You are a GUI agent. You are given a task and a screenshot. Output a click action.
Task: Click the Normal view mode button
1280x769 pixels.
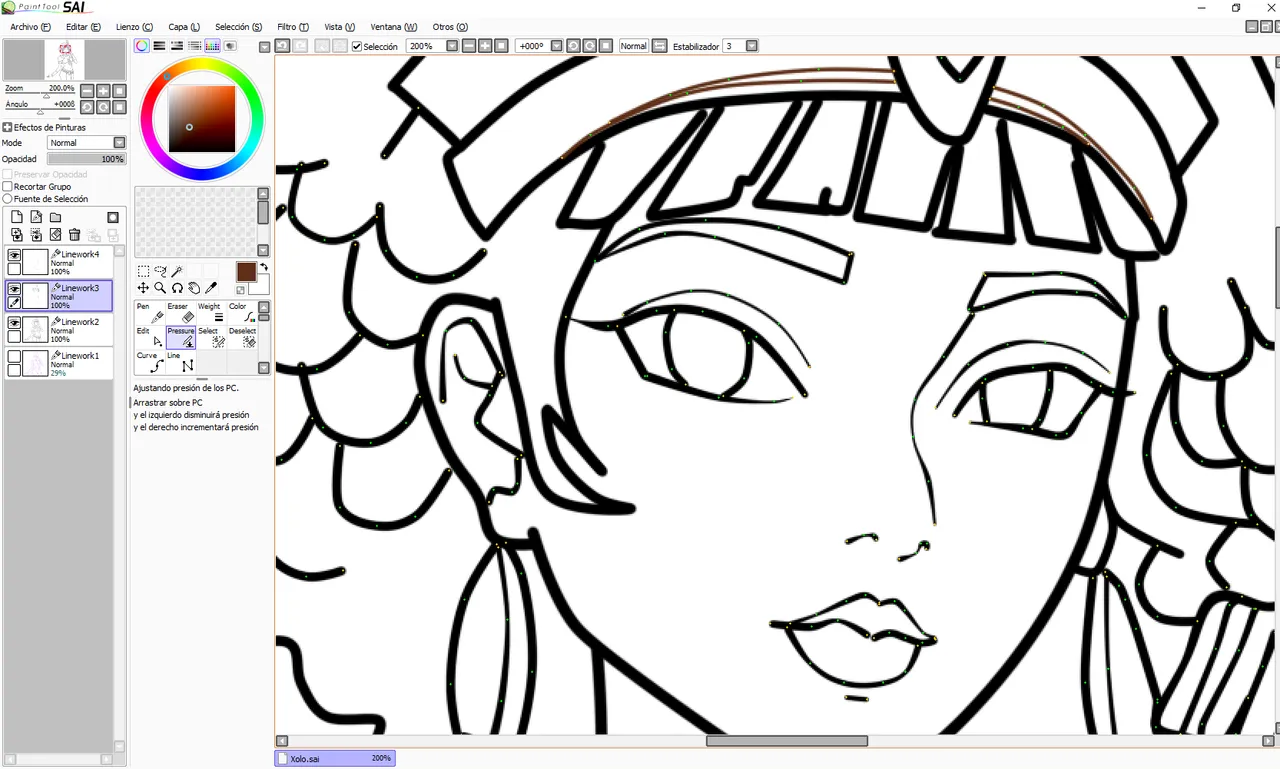point(634,46)
